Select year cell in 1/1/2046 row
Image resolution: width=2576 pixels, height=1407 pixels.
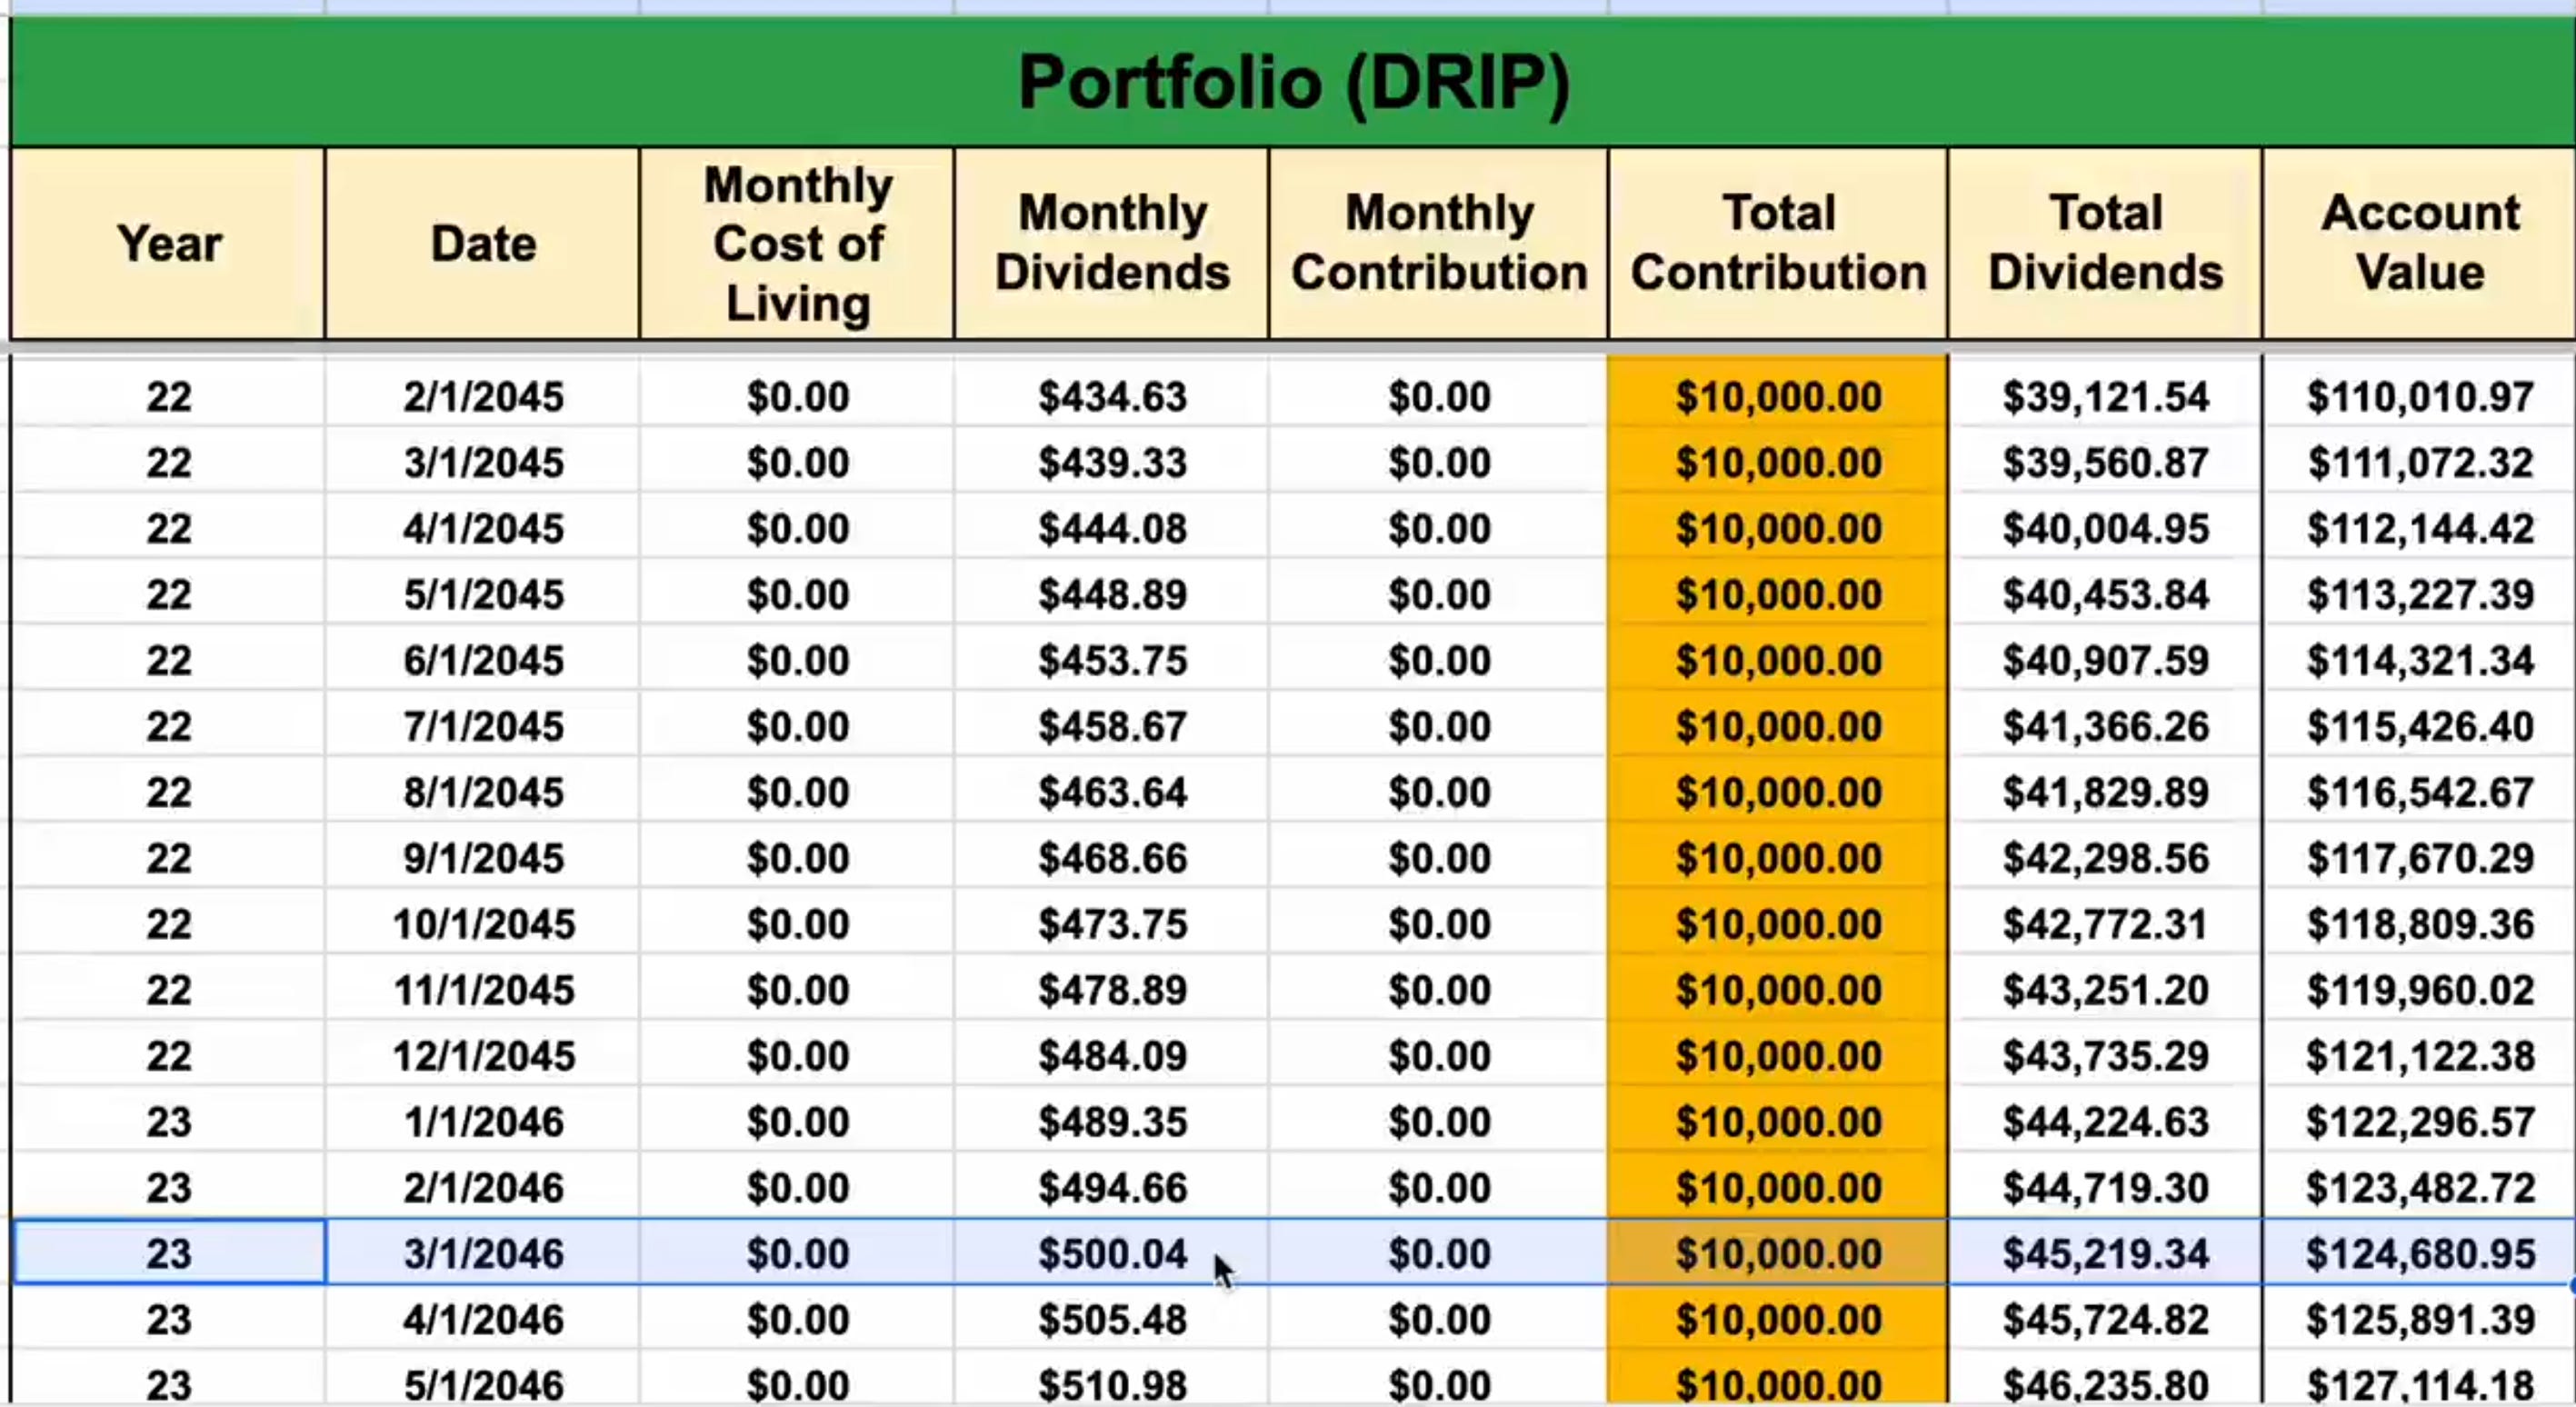[x=168, y=1122]
